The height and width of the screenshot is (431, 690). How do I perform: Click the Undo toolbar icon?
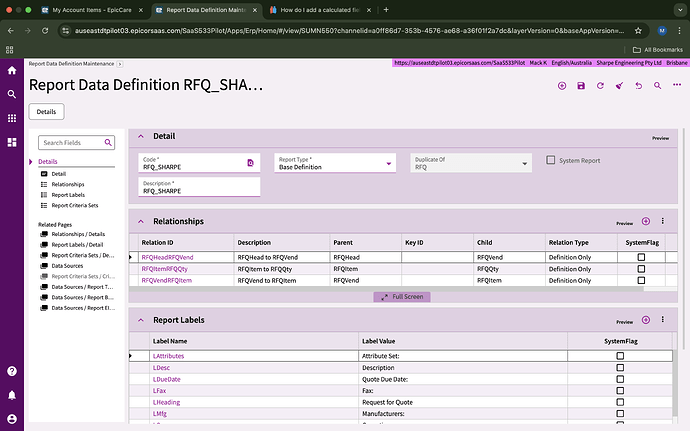(639, 86)
